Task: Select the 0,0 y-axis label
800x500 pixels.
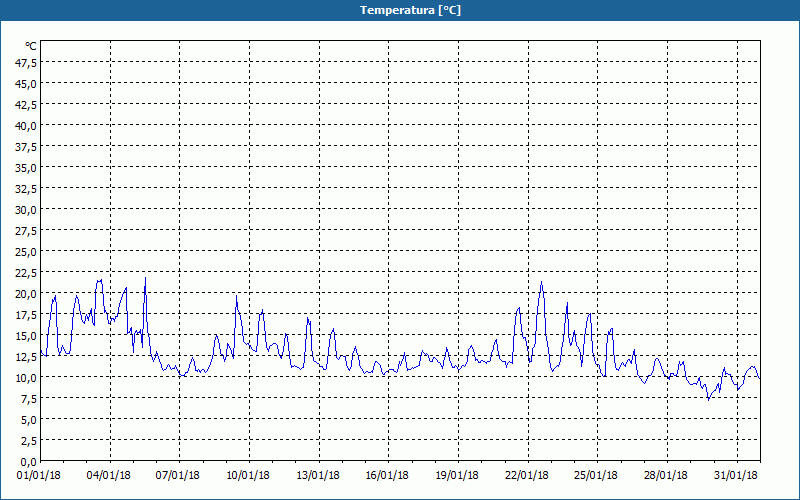Action: click(28, 462)
